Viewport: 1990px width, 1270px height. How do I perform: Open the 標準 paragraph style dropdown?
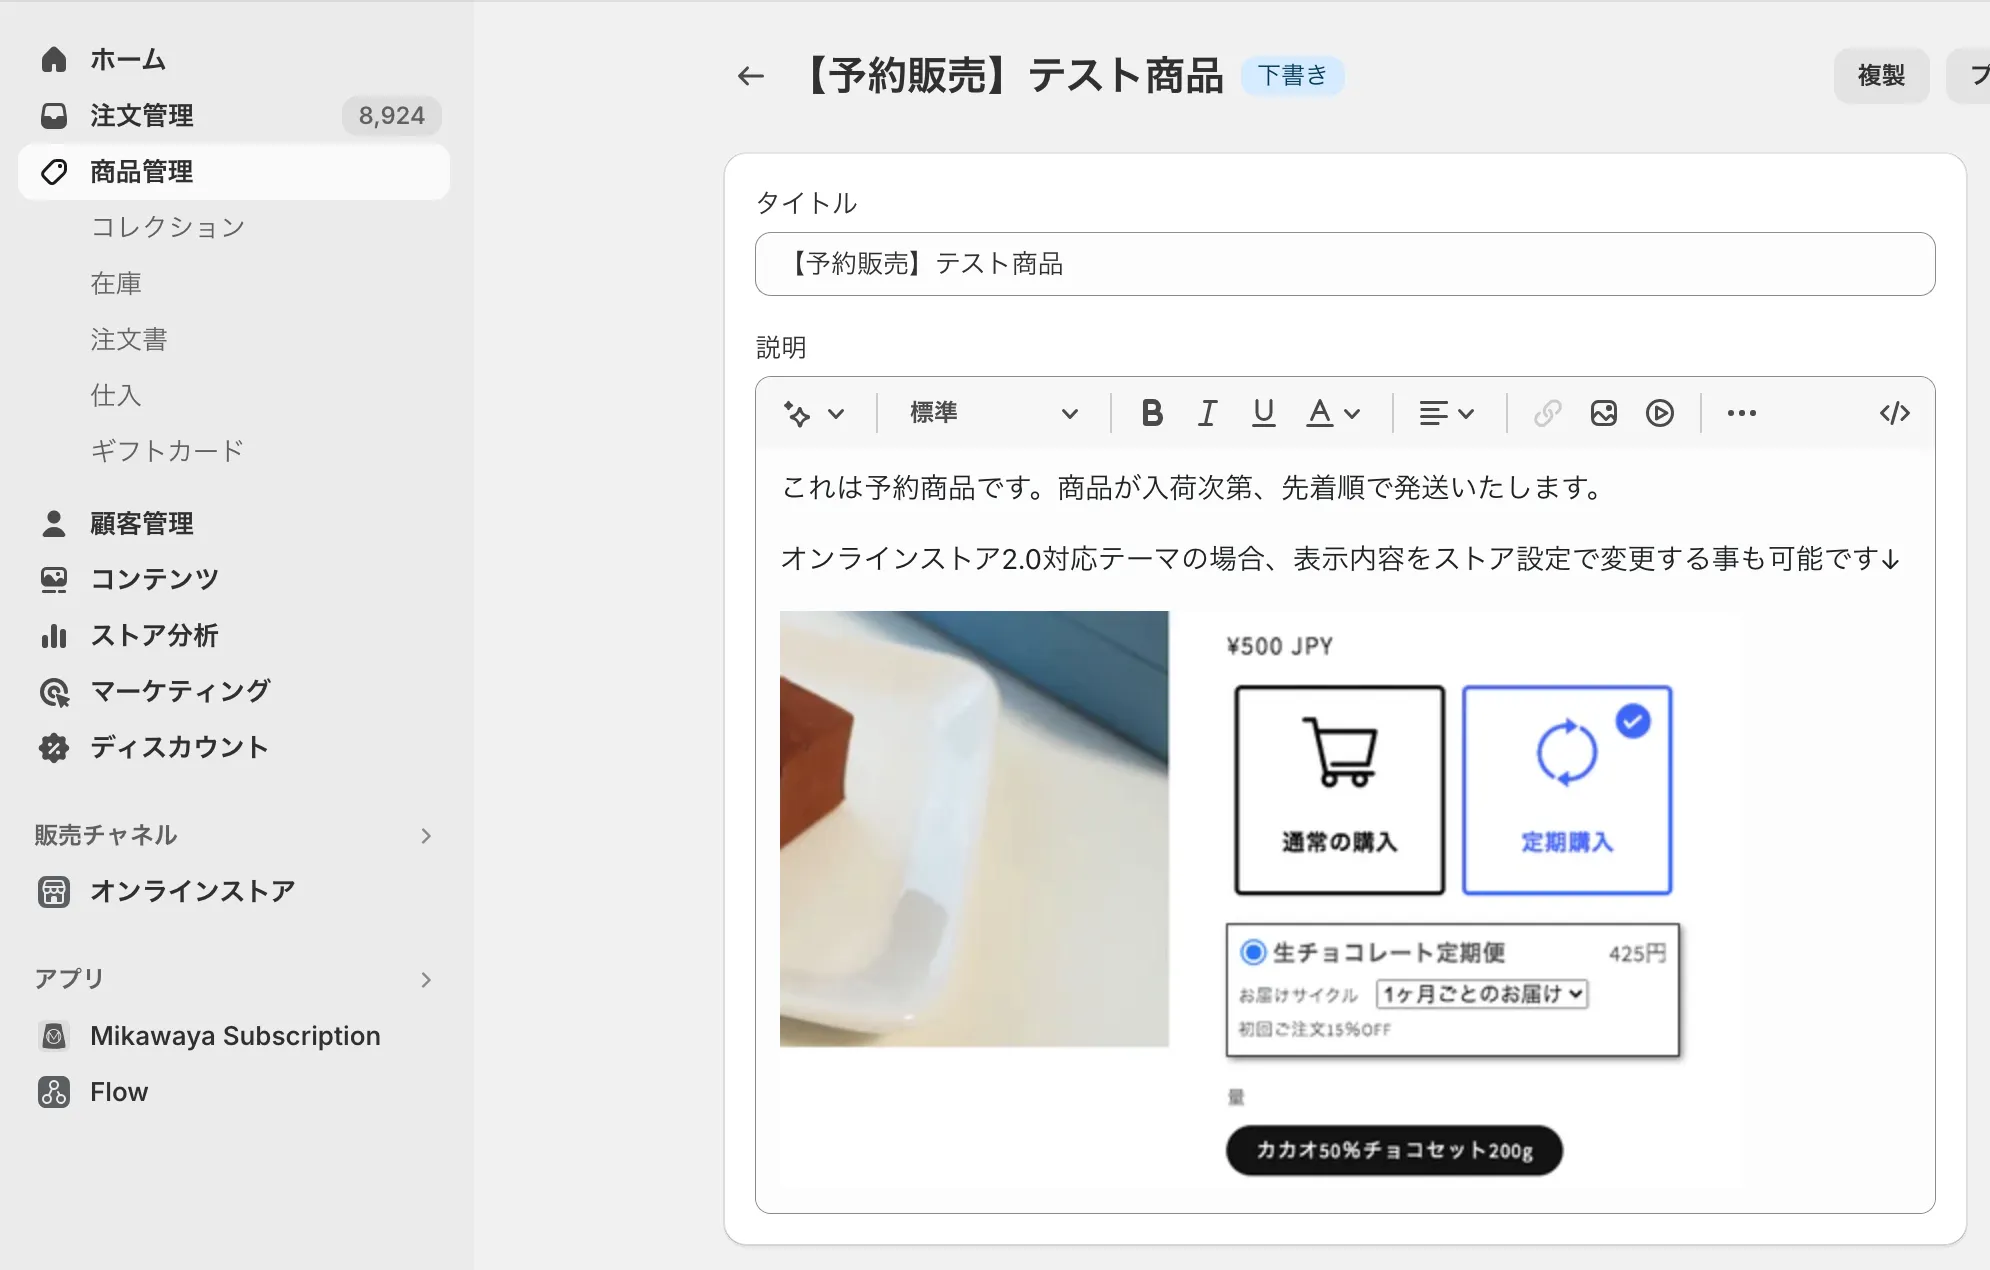pyautogui.click(x=992, y=413)
